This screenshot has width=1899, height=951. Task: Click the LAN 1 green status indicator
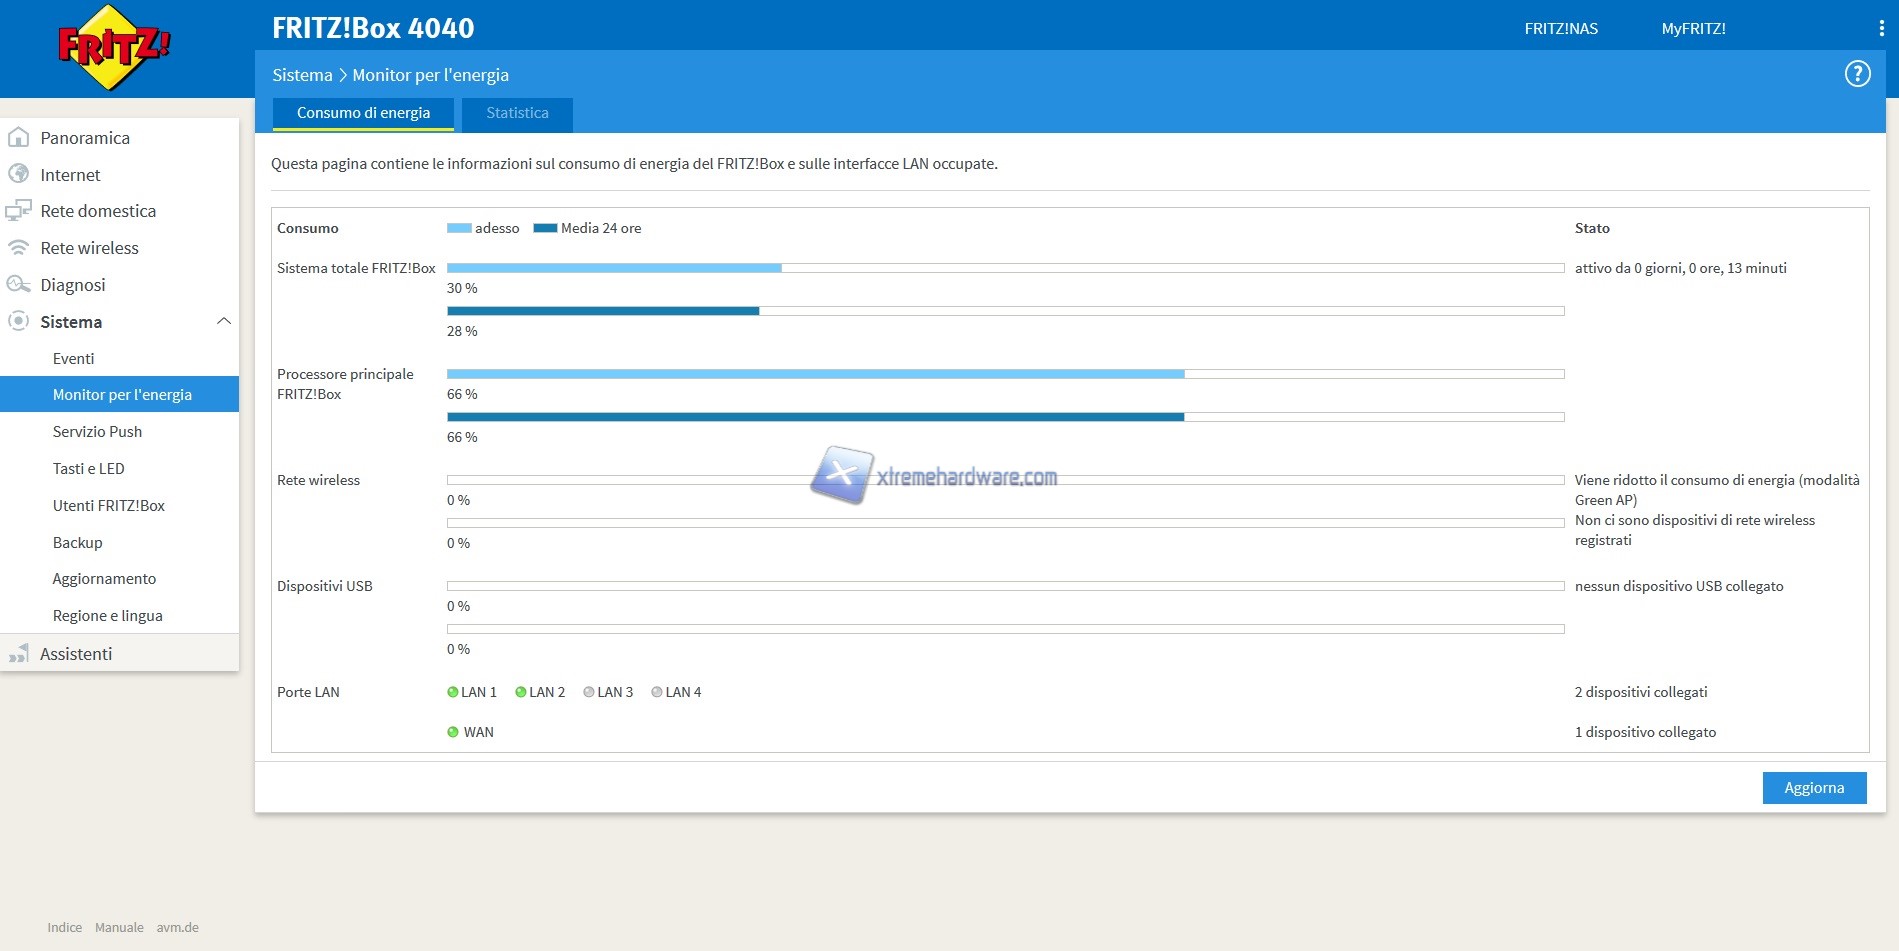[453, 692]
